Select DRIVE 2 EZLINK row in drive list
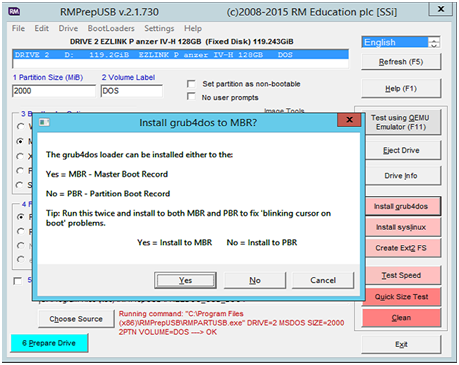Screen dimensions: 459x365 point(181,55)
